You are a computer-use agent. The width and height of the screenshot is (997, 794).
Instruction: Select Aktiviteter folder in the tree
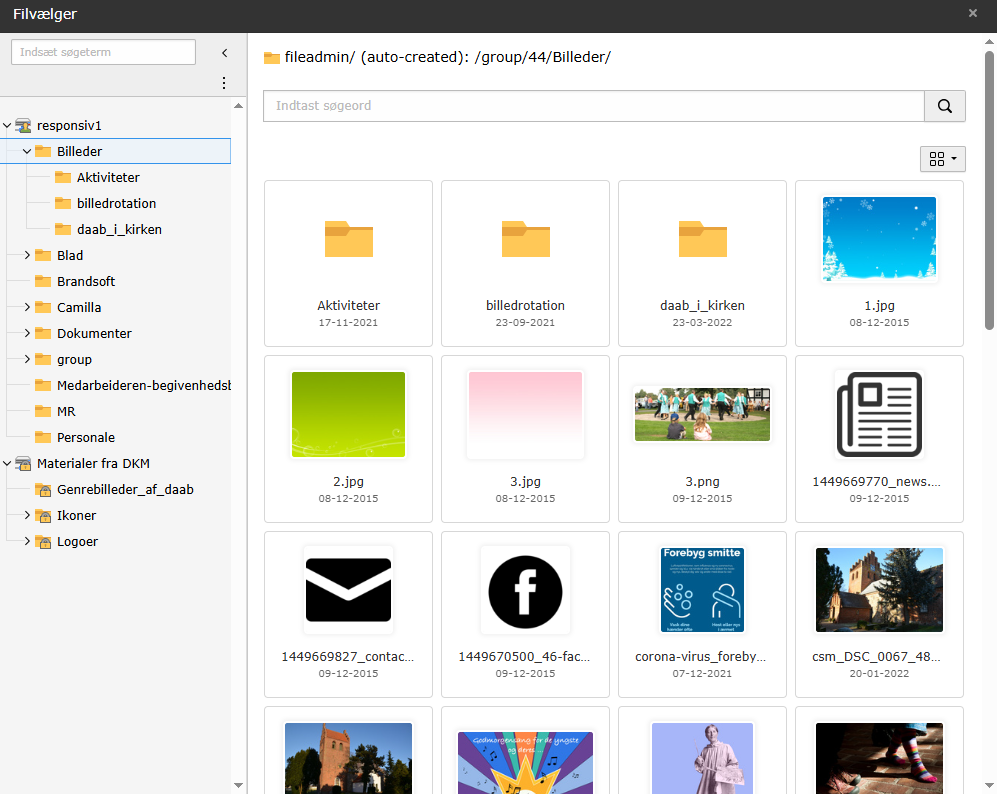[108, 178]
